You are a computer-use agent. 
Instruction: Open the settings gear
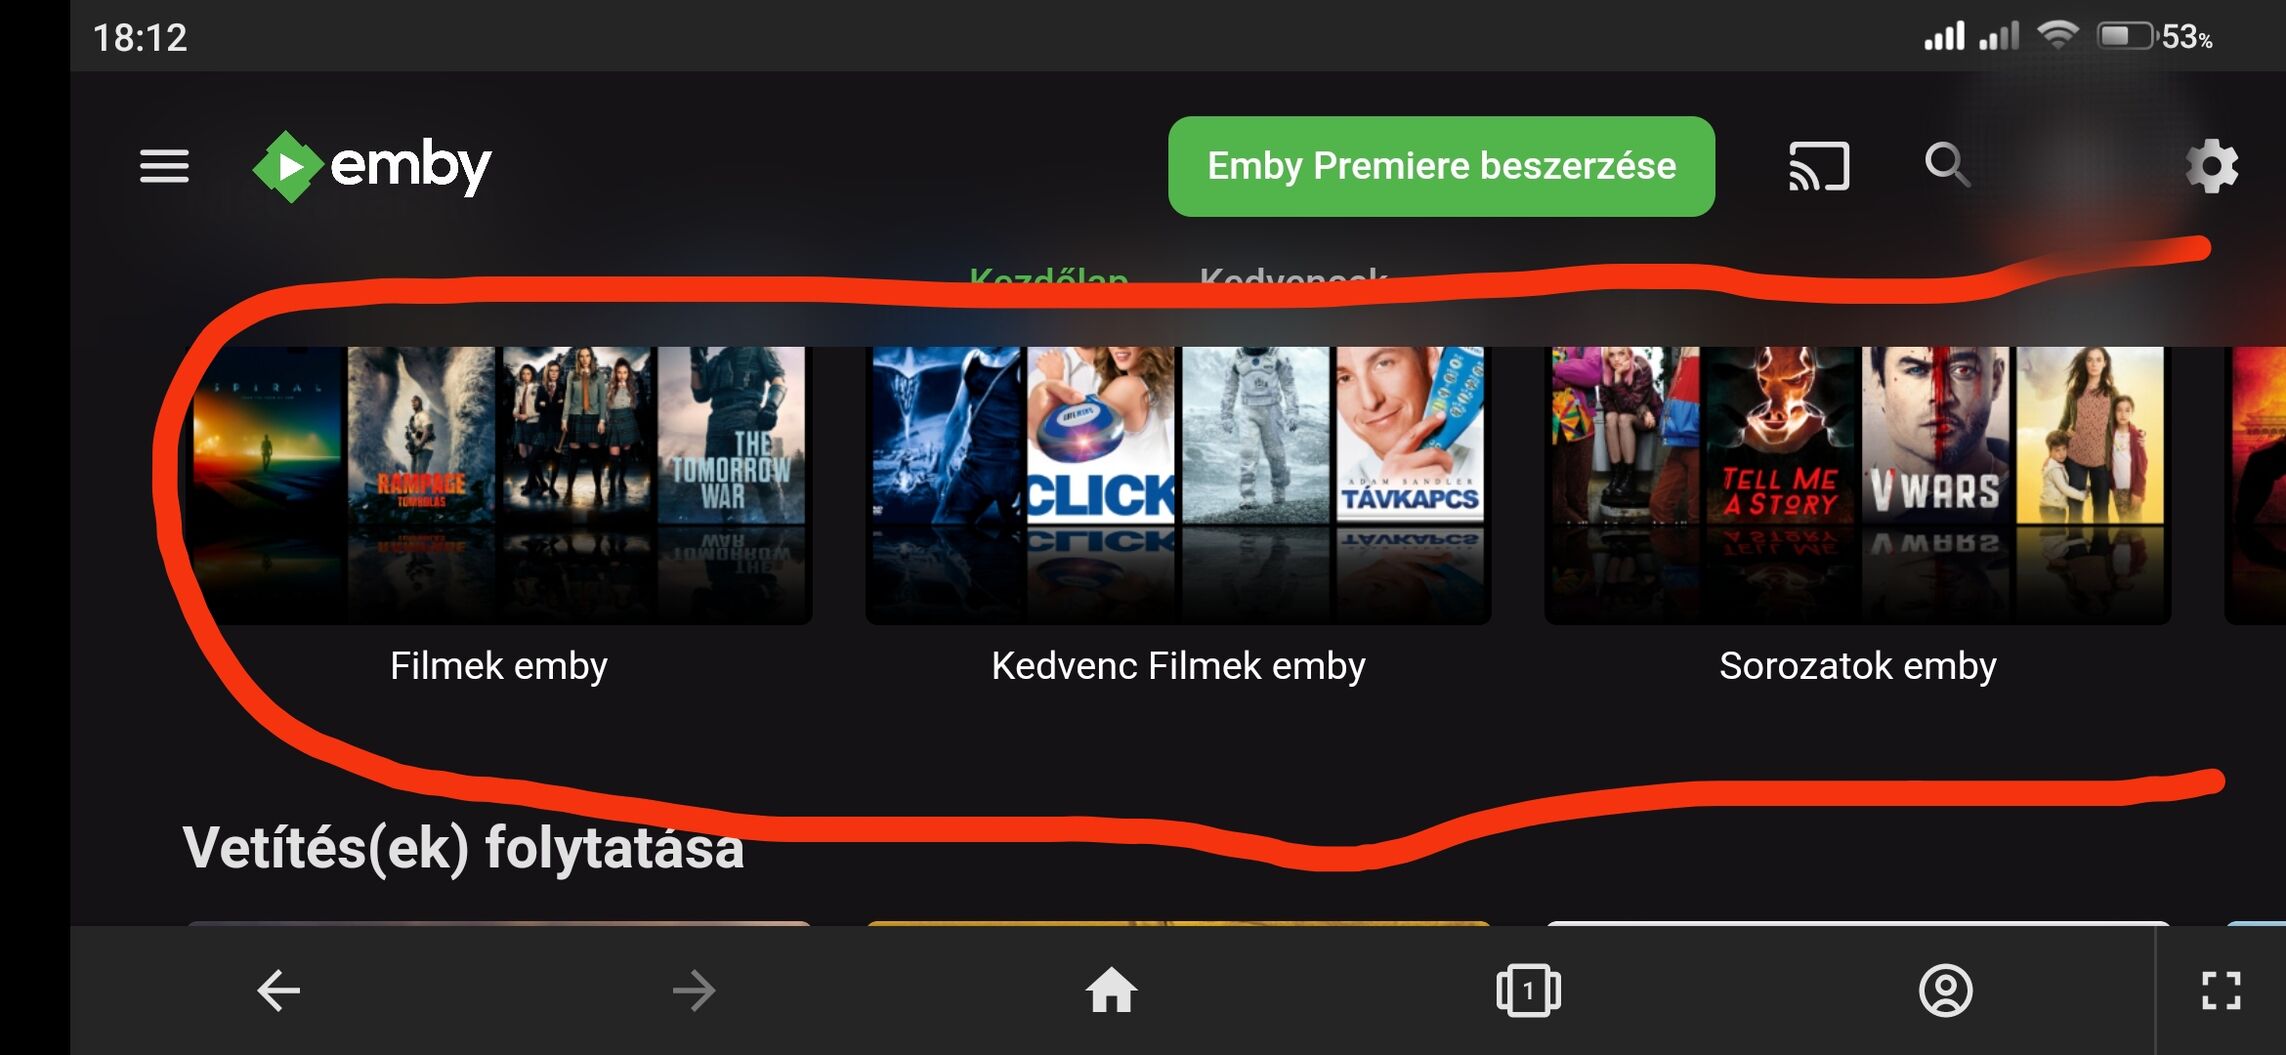2212,166
